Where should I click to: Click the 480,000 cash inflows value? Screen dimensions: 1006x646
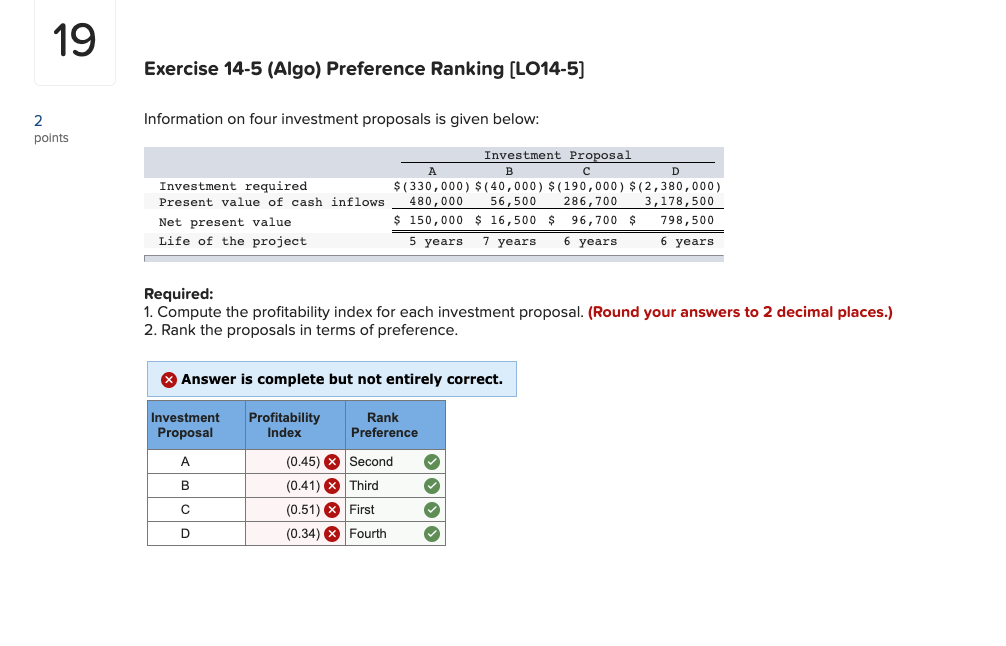(436, 201)
